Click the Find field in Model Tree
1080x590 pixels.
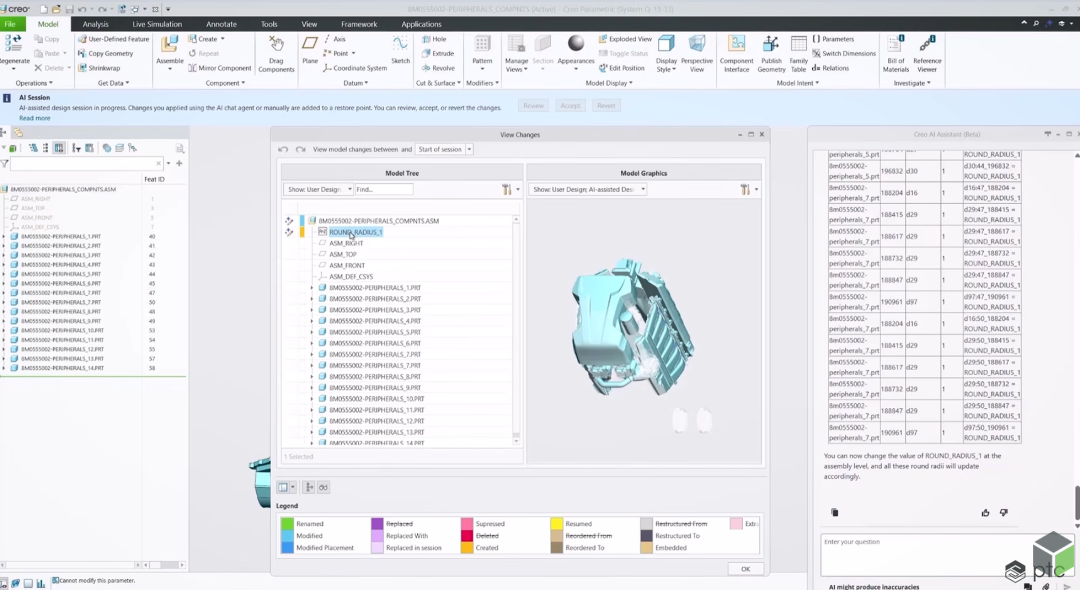point(384,189)
